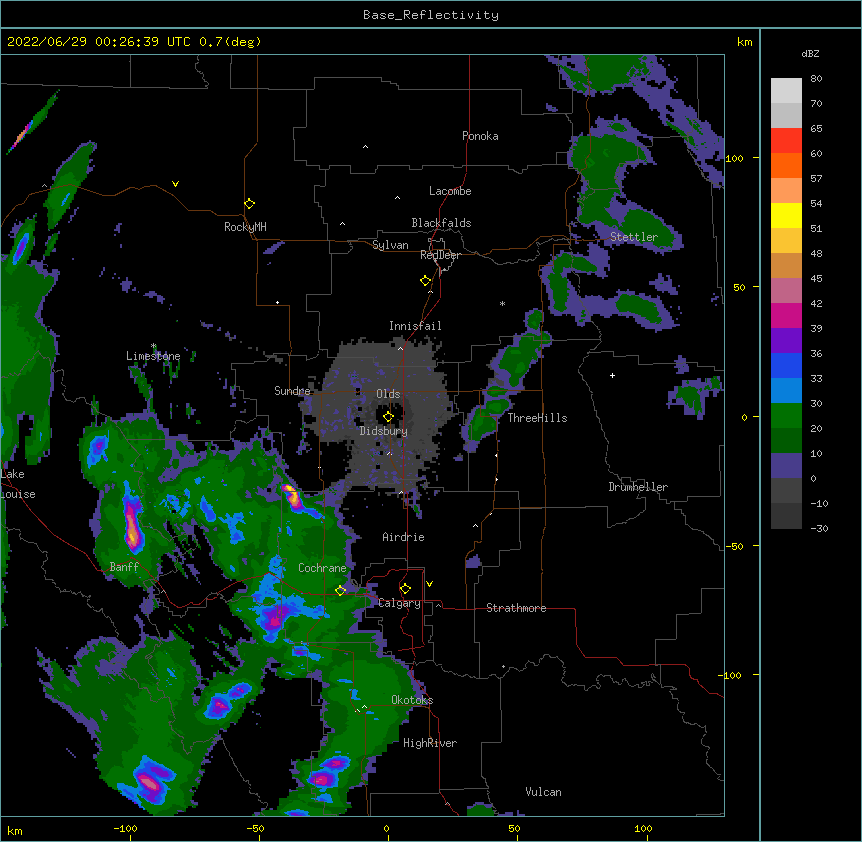Click the 80 value in the dBZ legend
This screenshot has height=842, width=862.
(816, 79)
